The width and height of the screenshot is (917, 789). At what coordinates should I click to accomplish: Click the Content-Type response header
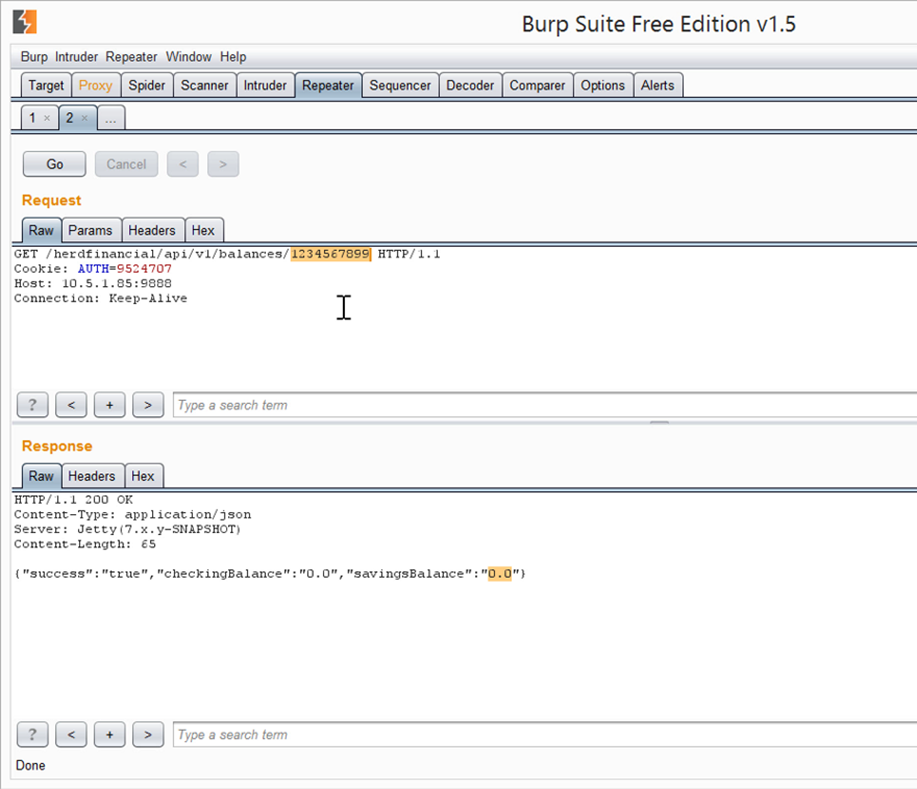pos(133,515)
